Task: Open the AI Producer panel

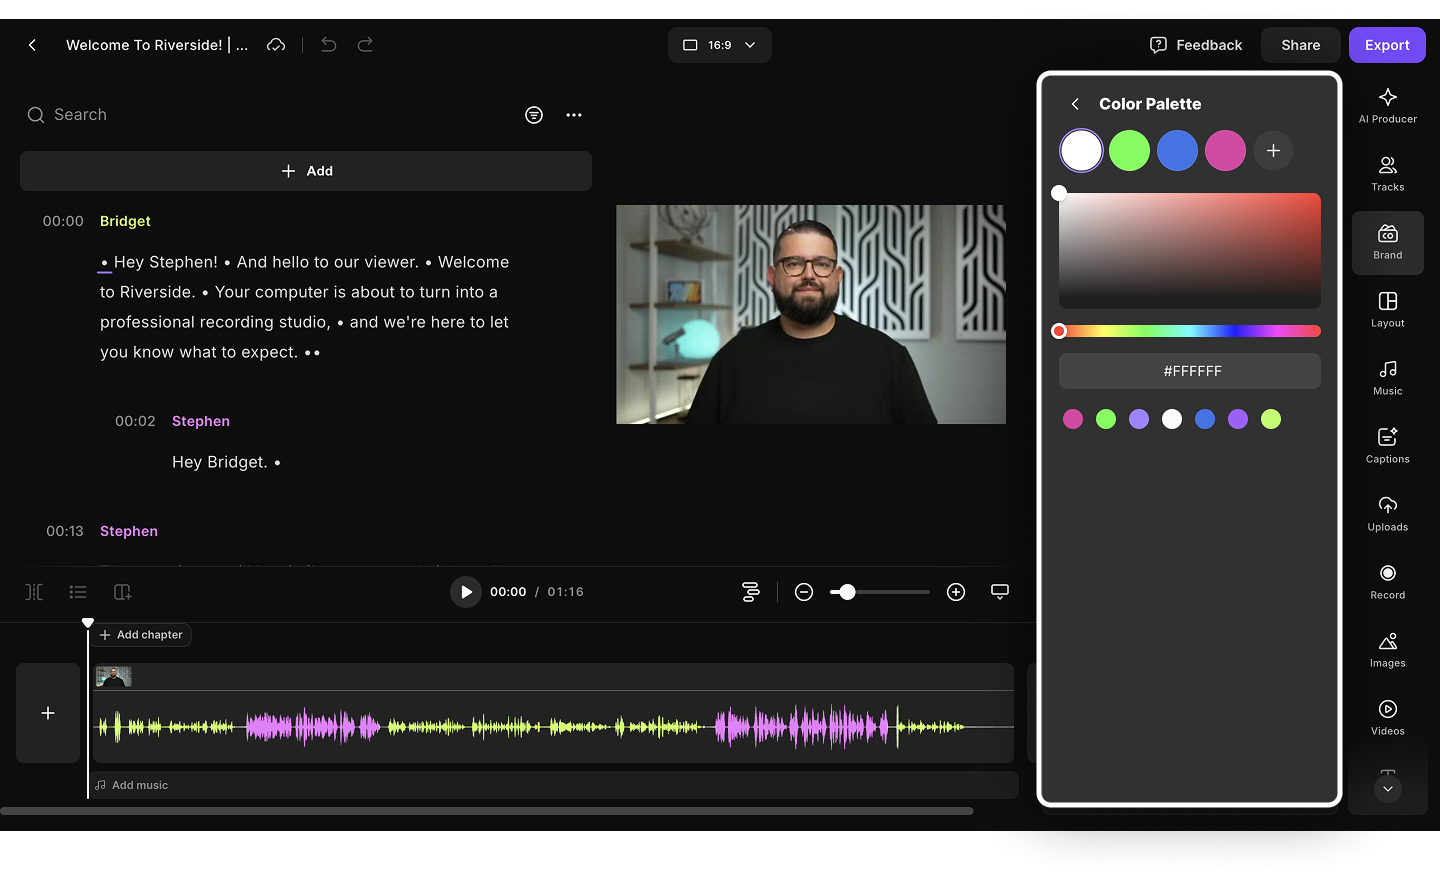Action: [x=1387, y=106]
